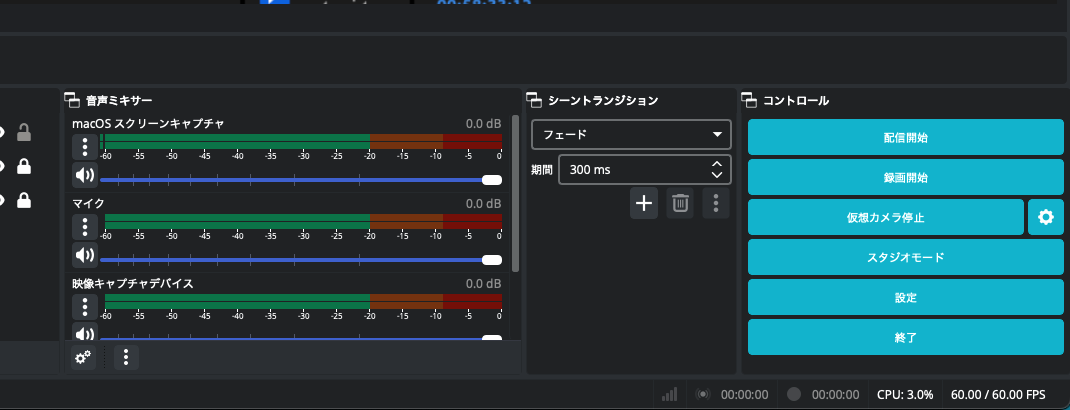The height and width of the screenshot is (410, 1070).
Task: Click 録画開始 to start recording
Action: tap(906, 177)
